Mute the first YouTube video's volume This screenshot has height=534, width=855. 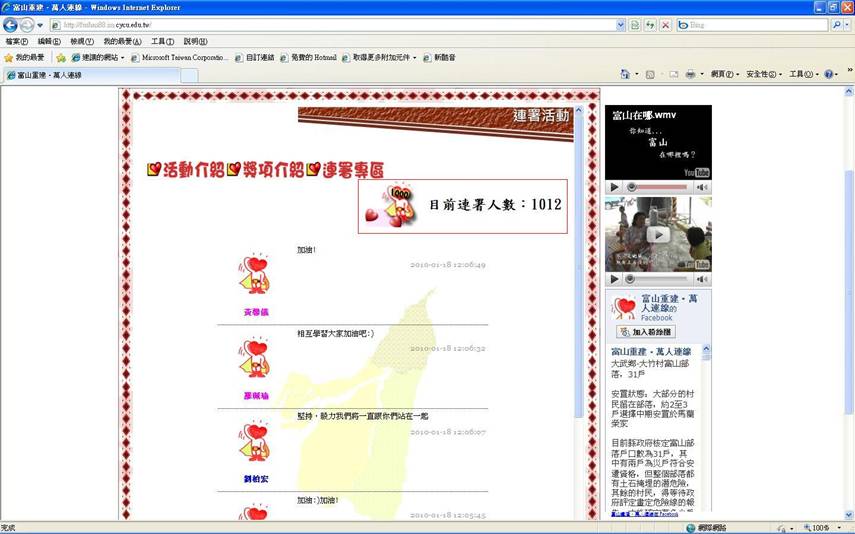tap(702, 187)
